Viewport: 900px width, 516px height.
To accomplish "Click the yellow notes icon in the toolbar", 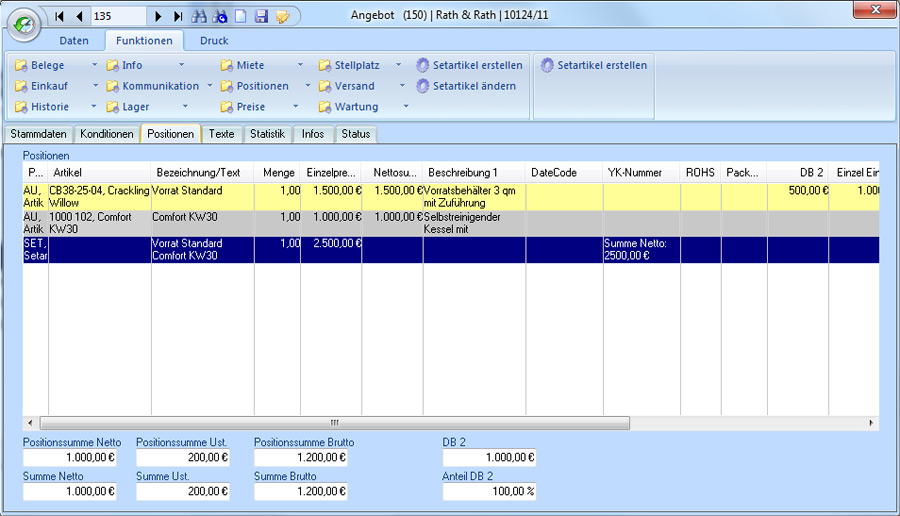I will [282, 17].
